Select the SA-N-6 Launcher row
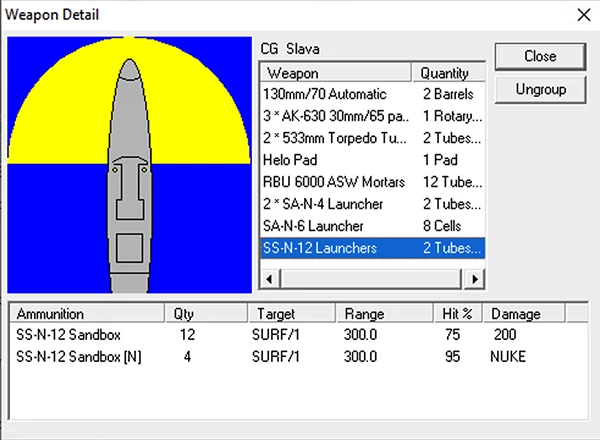 334,226
